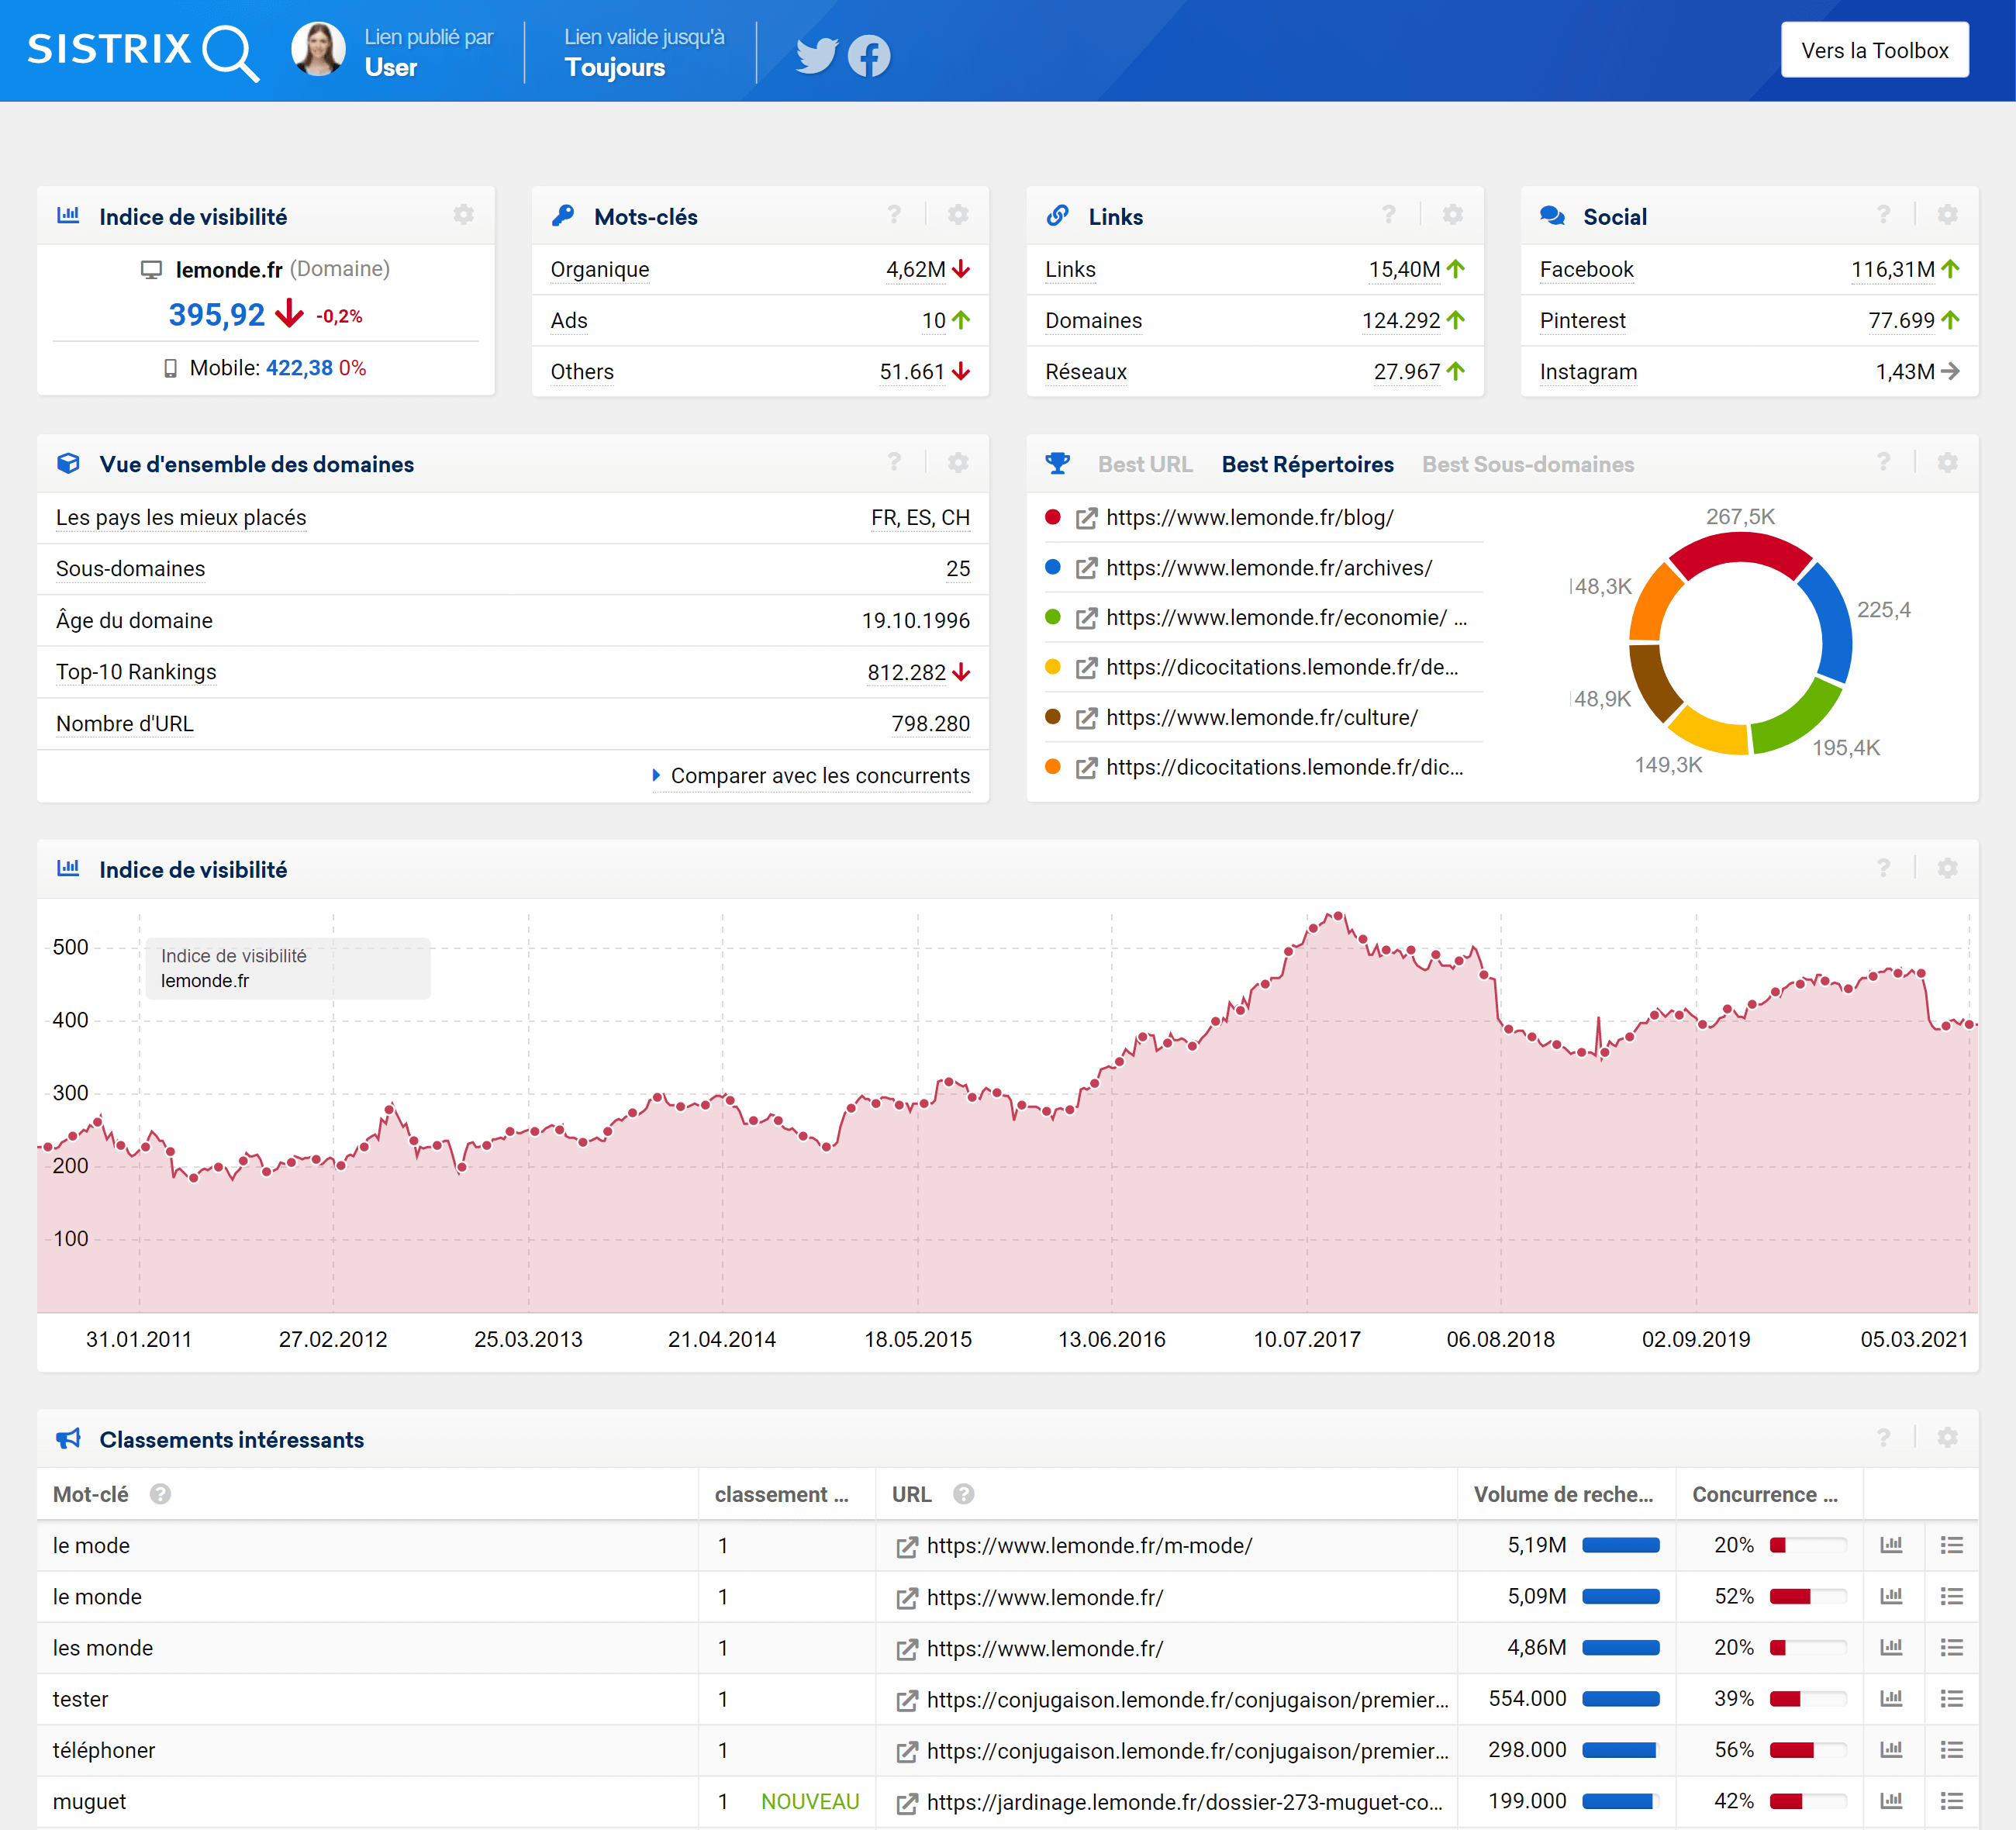Open the lemonde.fr/economie/ directory link
Image resolution: width=2016 pixels, height=1830 pixels.
tap(1286, 618)
